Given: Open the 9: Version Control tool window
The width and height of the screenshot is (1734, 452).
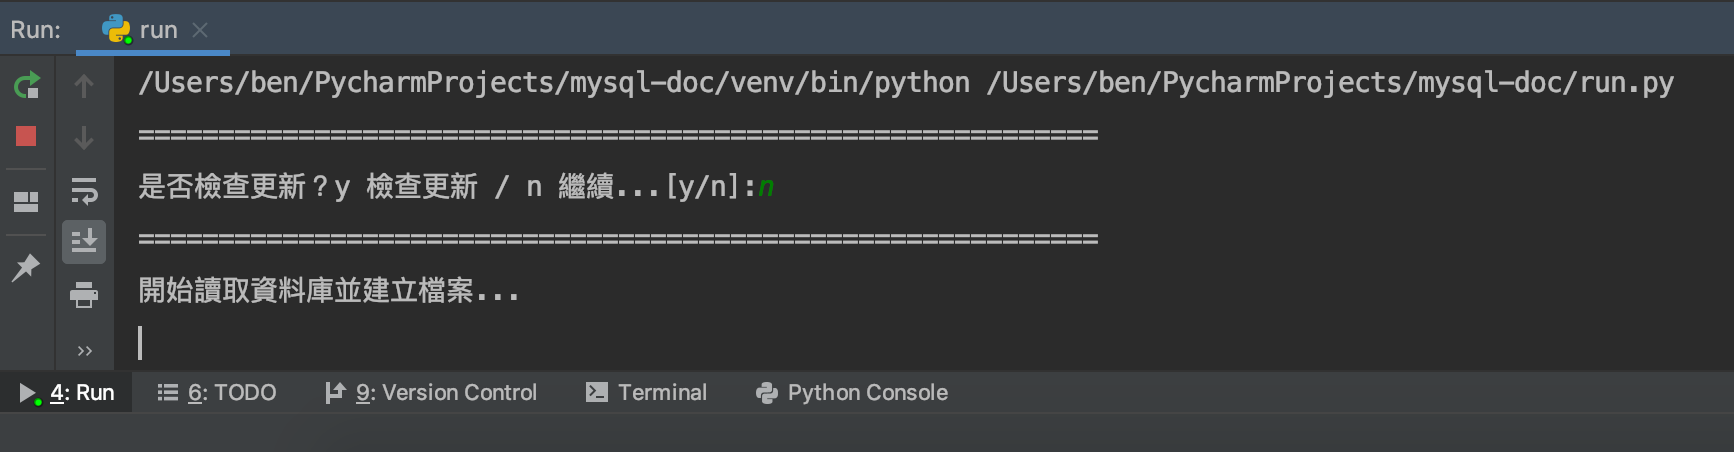Looking at the screenshot, I should click(x=431, y=393).
